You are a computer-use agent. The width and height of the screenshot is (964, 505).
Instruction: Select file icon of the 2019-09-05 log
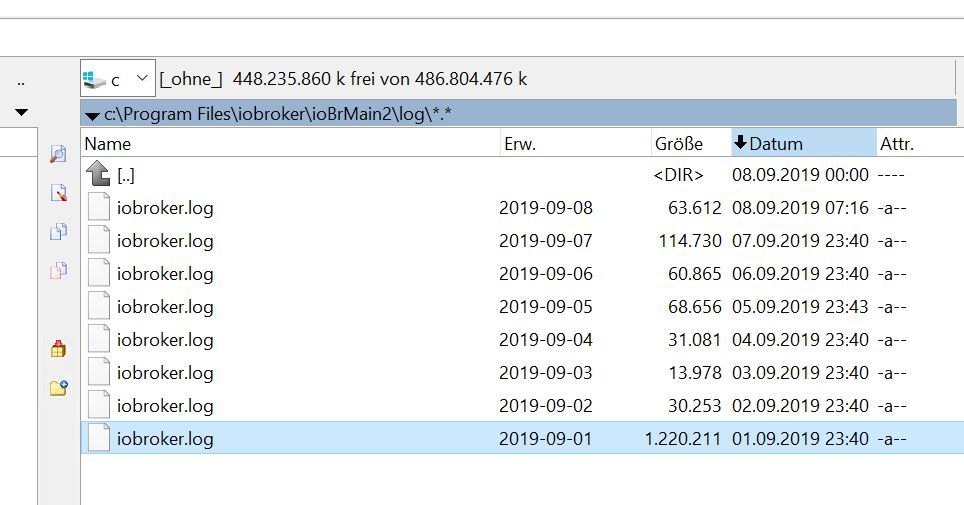coord(98,306)
